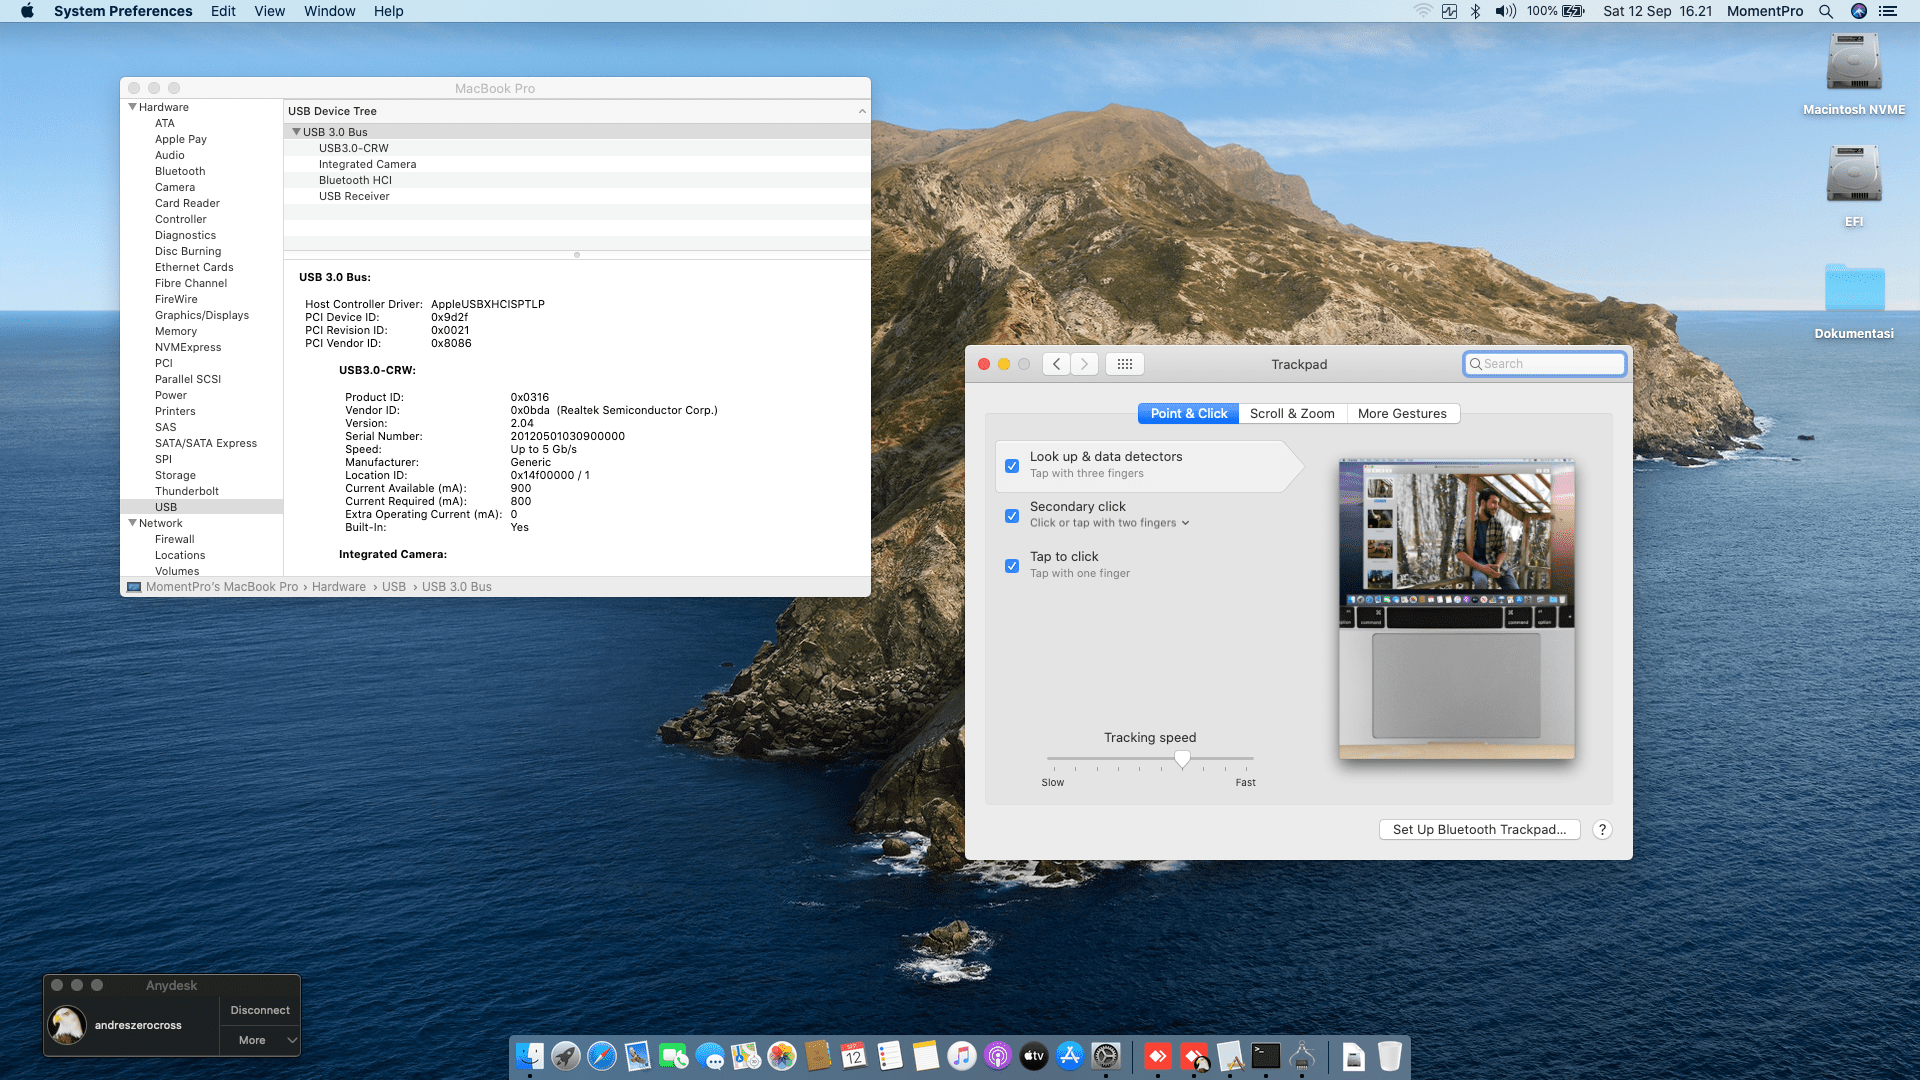Switch to Point & Click tab
This screenshot has width=1920, height=1080.
[1189, 413]
